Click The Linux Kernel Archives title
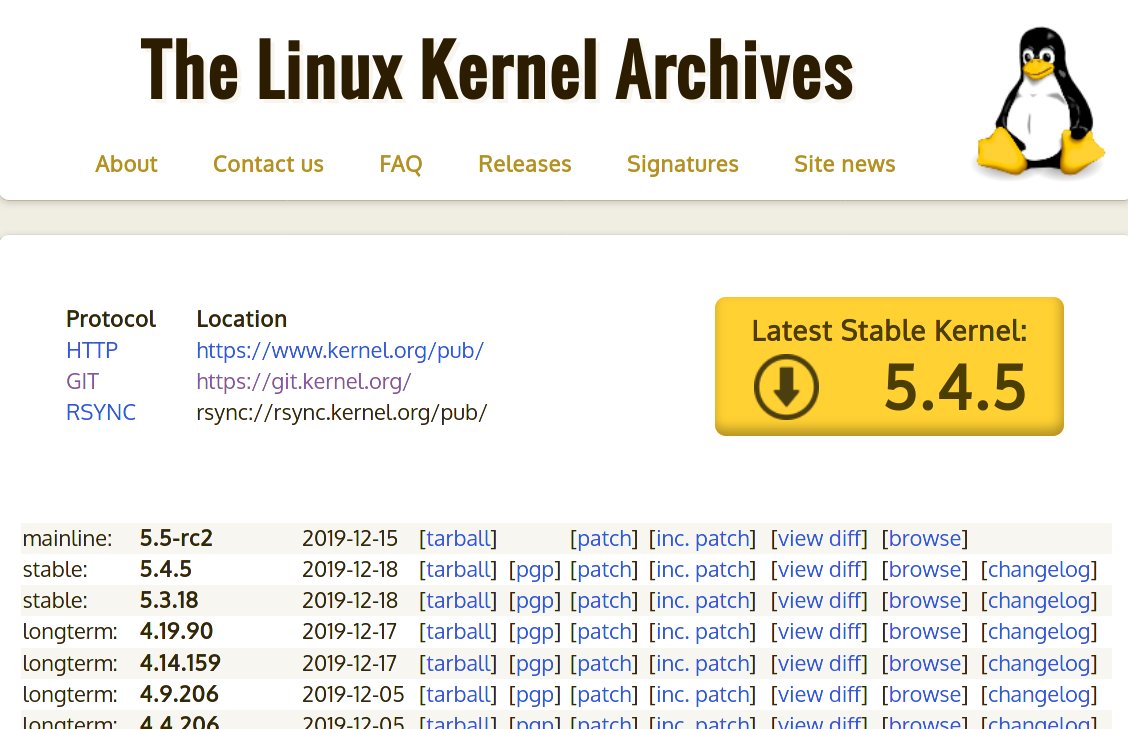This screenshot has width=1128, height=729. [x=496, y=70]
